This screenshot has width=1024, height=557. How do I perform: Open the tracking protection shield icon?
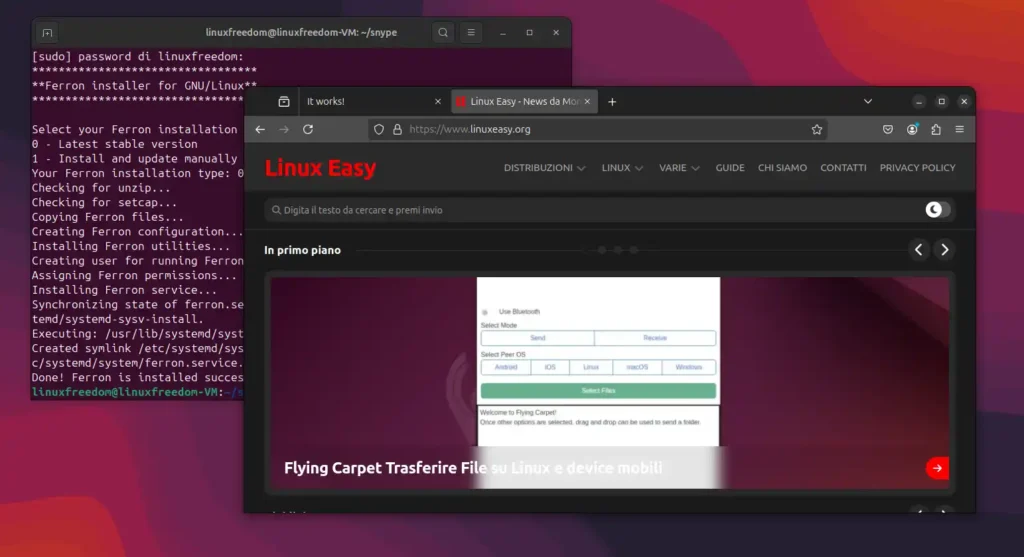(379, 129)
